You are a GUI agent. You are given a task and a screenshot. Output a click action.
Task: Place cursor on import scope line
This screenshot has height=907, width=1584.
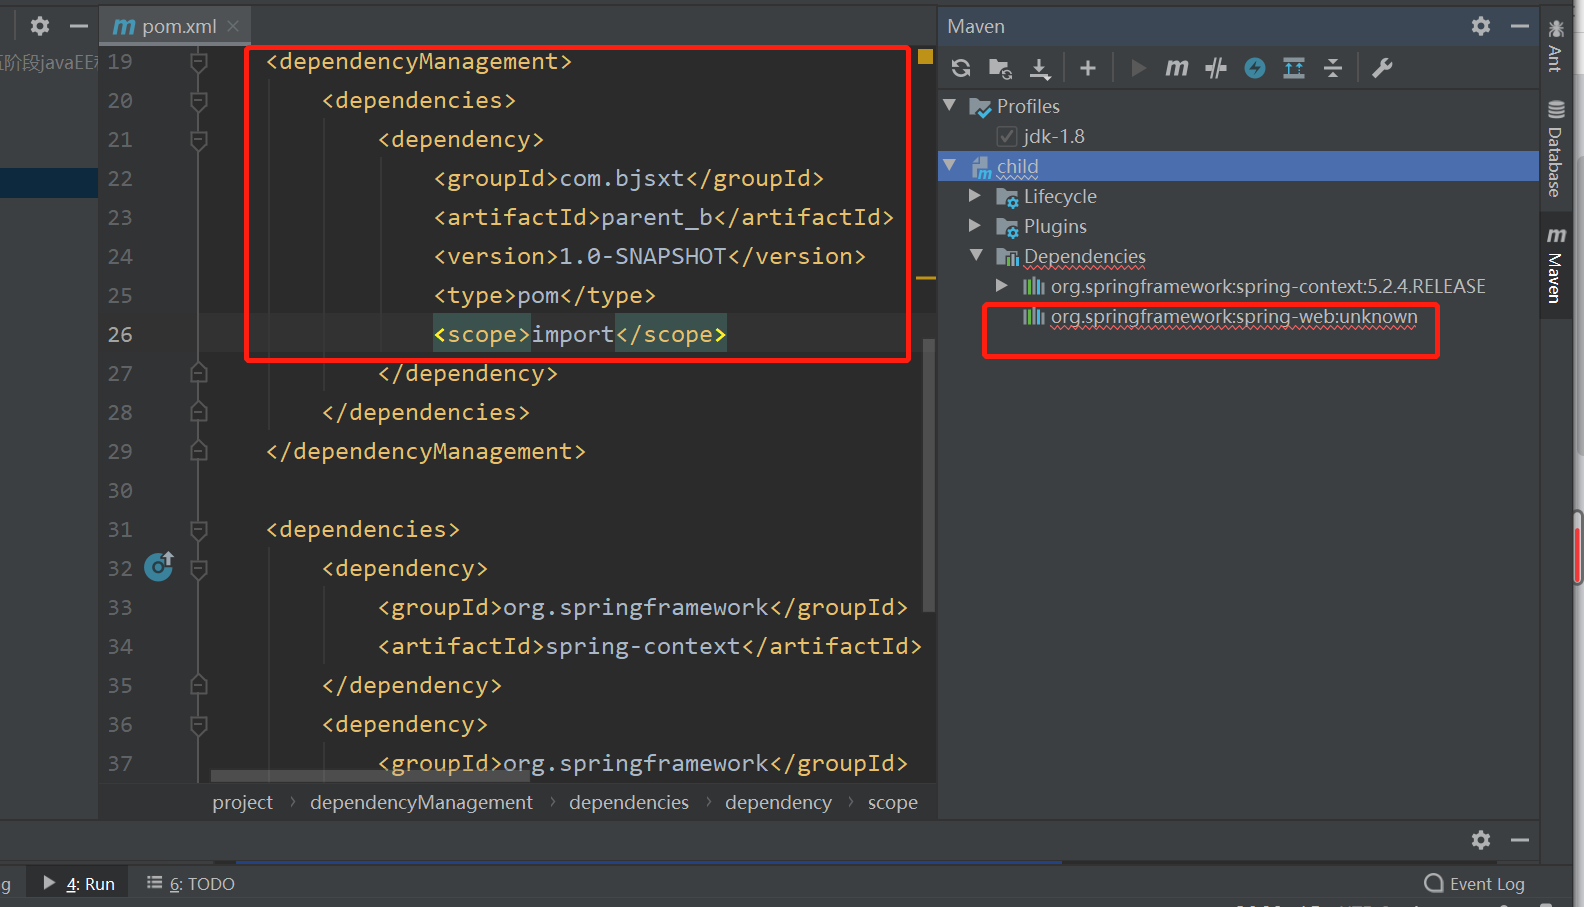tap(580, 334)
